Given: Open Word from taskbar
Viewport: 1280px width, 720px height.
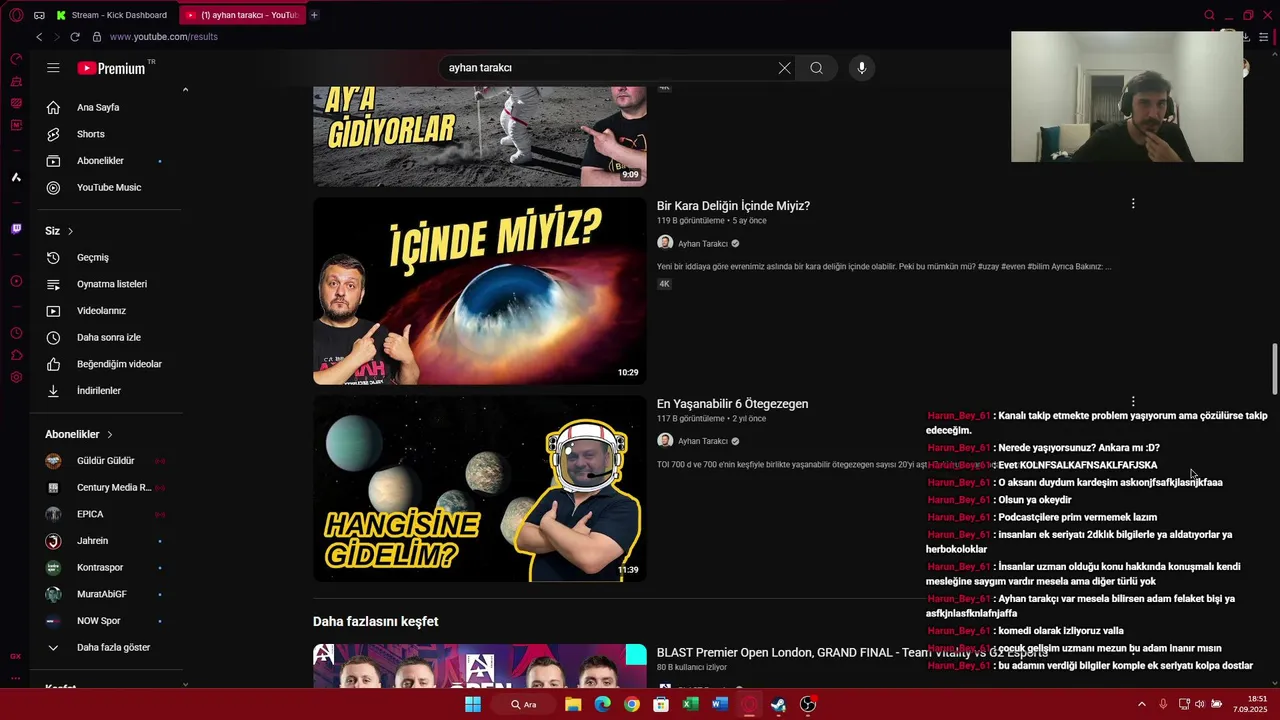Looking at the screenshot, I should click(719, 704).
